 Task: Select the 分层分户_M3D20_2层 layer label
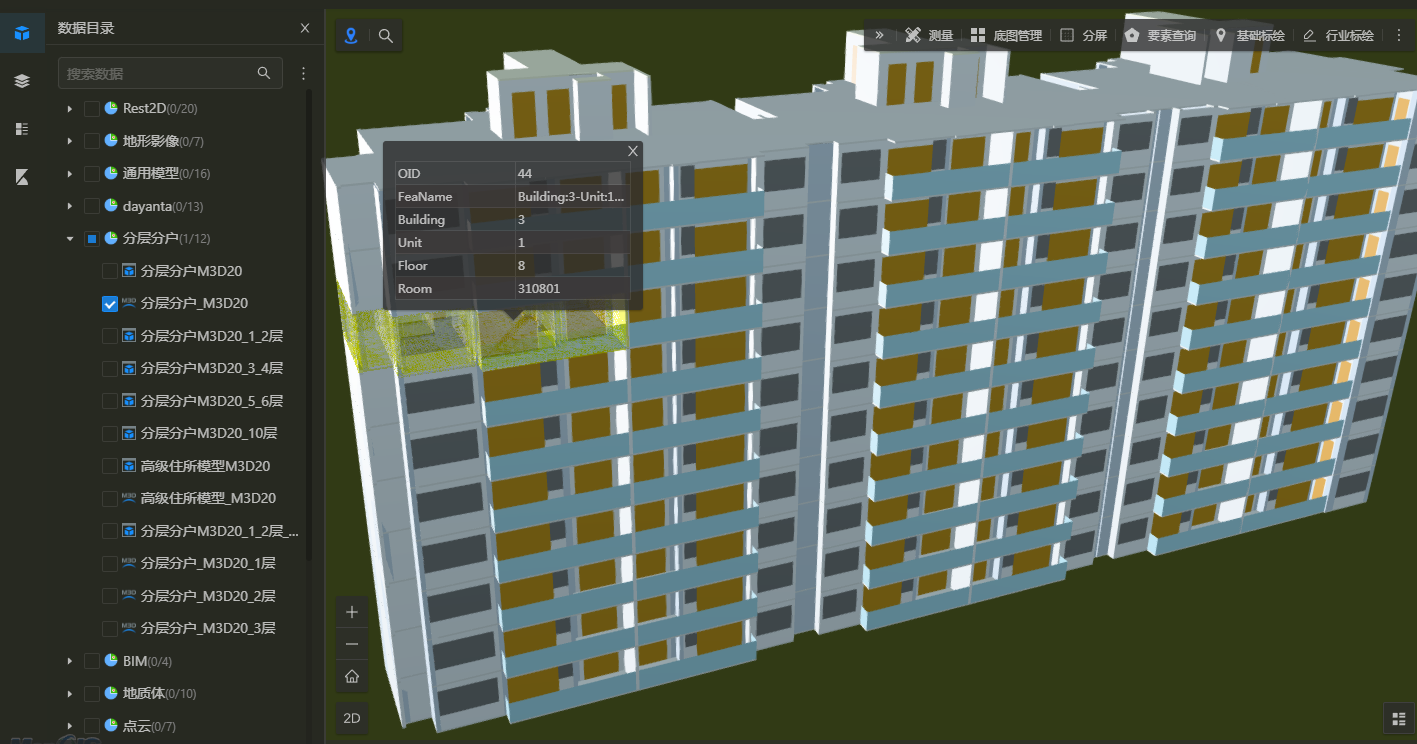tap(208, 596)
